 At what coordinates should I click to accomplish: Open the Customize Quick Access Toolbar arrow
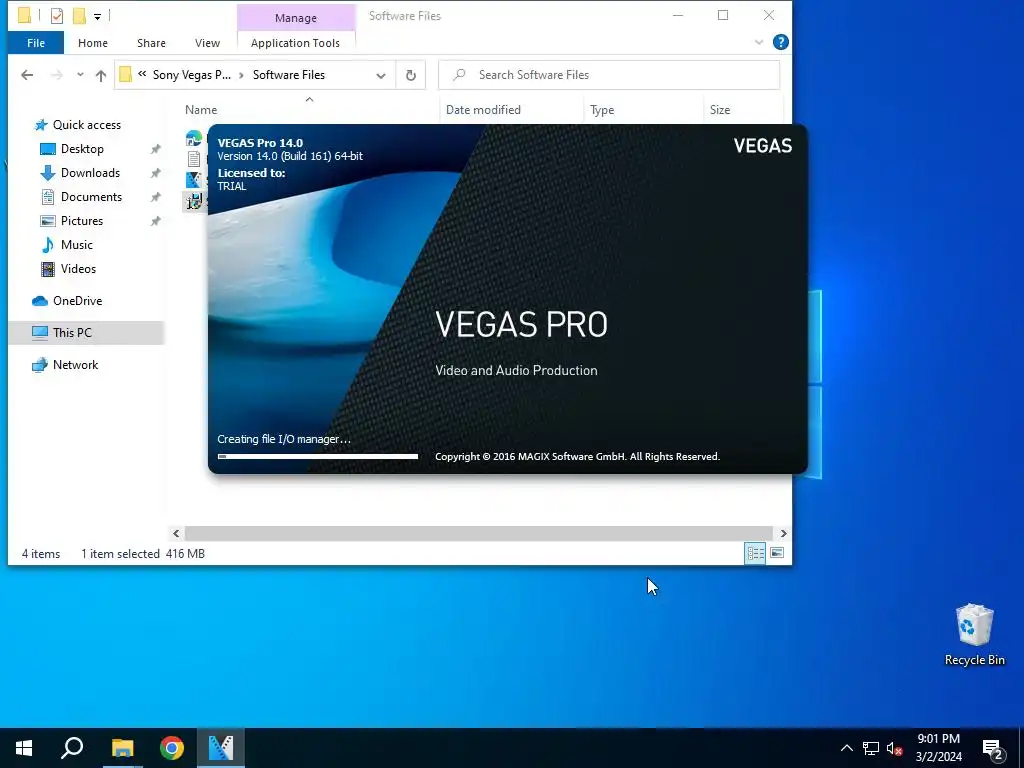(97, 16)
